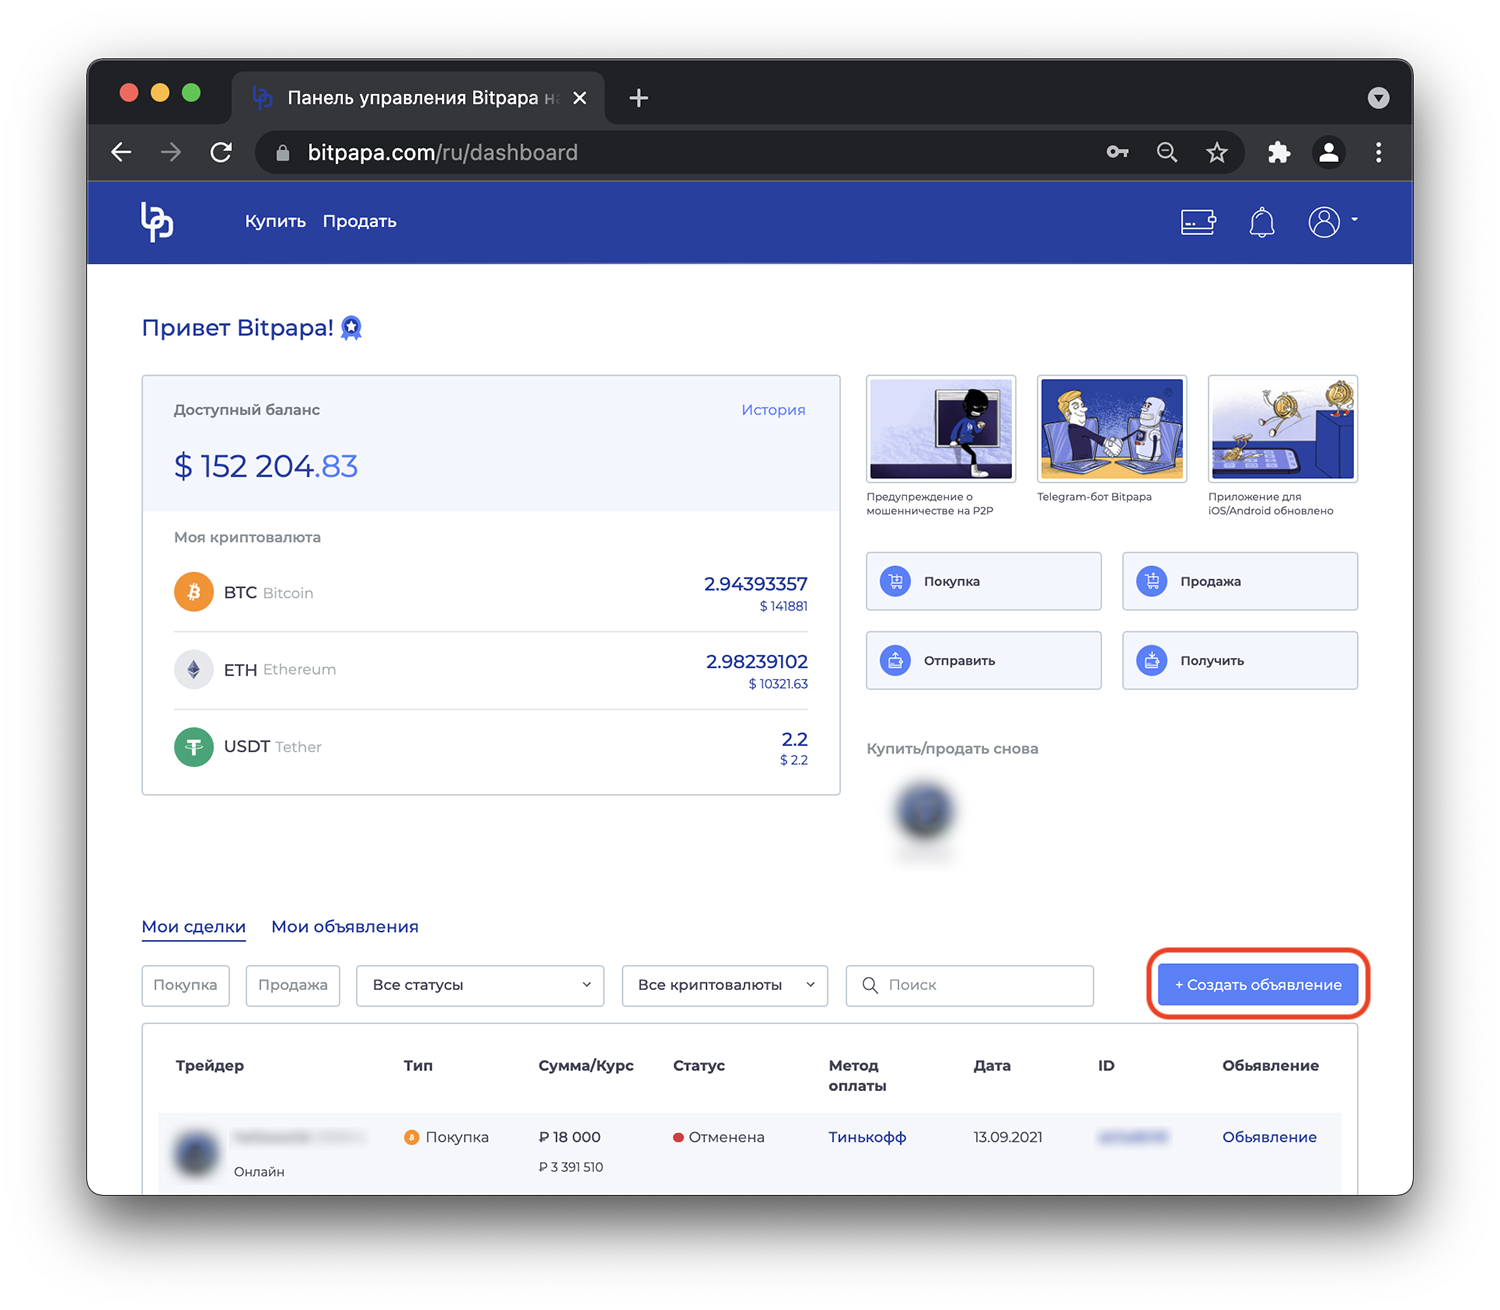The width and height of the screenshot is (1500, 1310).
Task: Click the Отправить button
Action: [x=984, y=660]
